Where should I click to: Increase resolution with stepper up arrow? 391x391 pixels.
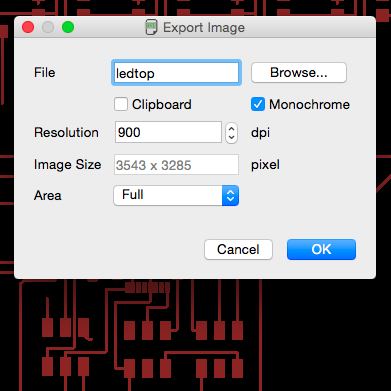click(231, 128)
